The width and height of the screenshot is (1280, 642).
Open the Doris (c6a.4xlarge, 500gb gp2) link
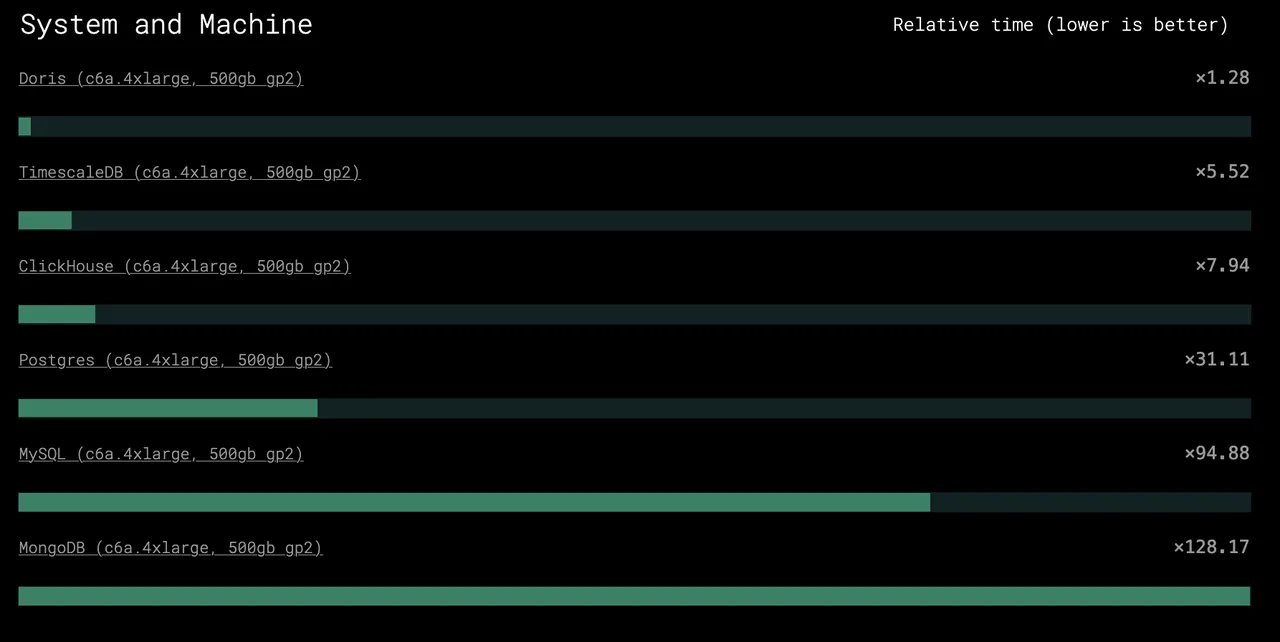pos(161,79)
